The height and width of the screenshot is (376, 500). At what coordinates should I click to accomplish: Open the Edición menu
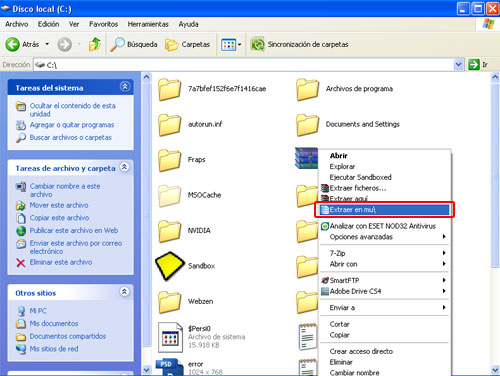tap(48, 24)
